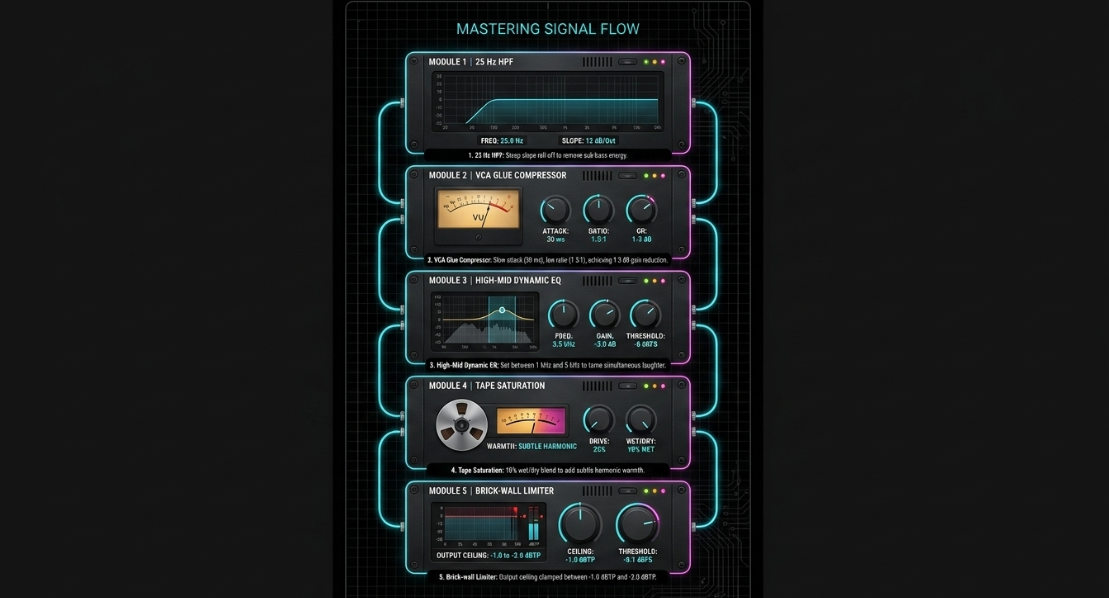
Task: Toggle the power switch on Module 5 Limiter
Action: click(627, 491)
